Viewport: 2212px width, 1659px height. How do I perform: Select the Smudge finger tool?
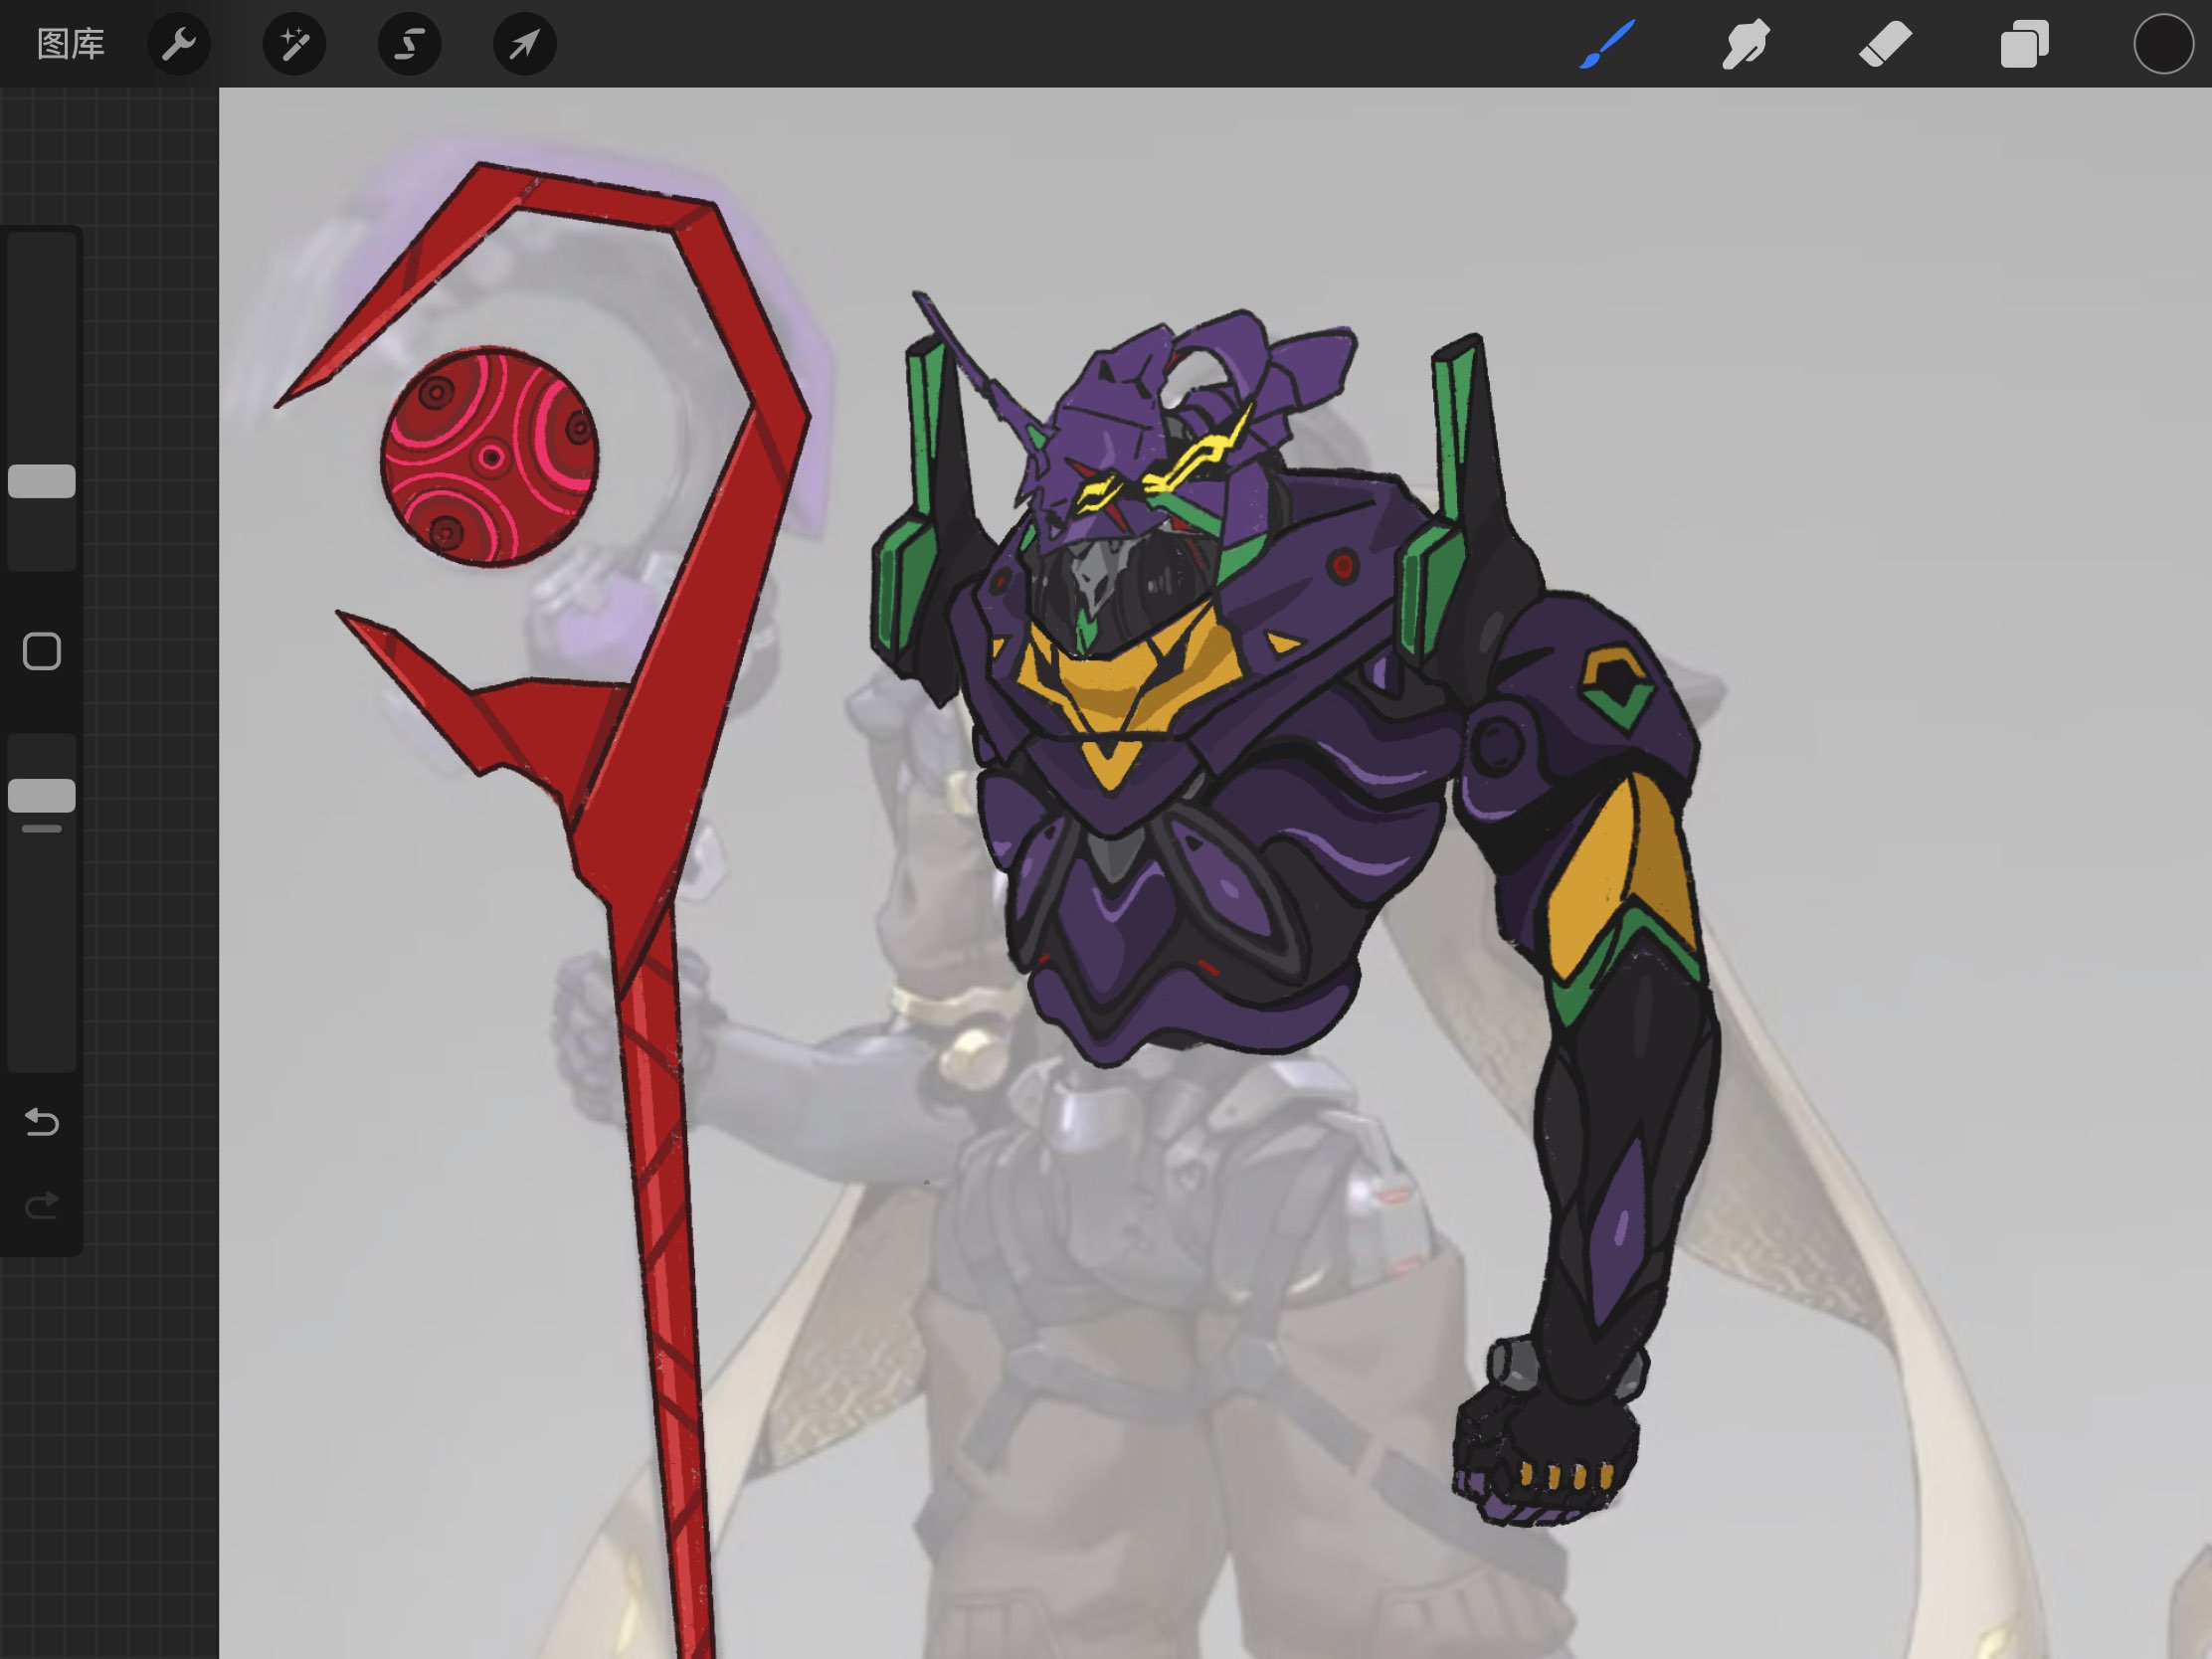point(1746,44)
